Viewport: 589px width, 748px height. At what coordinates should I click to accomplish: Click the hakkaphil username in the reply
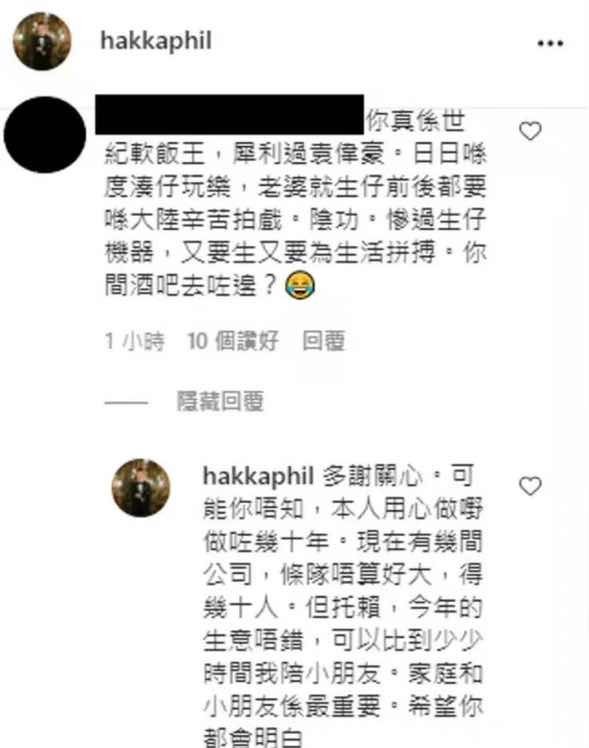pos(258,476)
